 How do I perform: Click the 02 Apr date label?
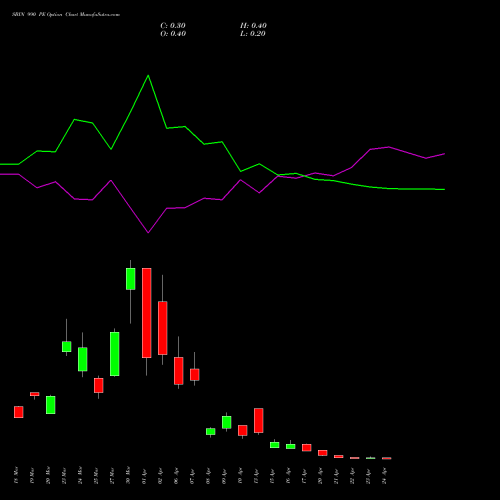pos(160,476)
